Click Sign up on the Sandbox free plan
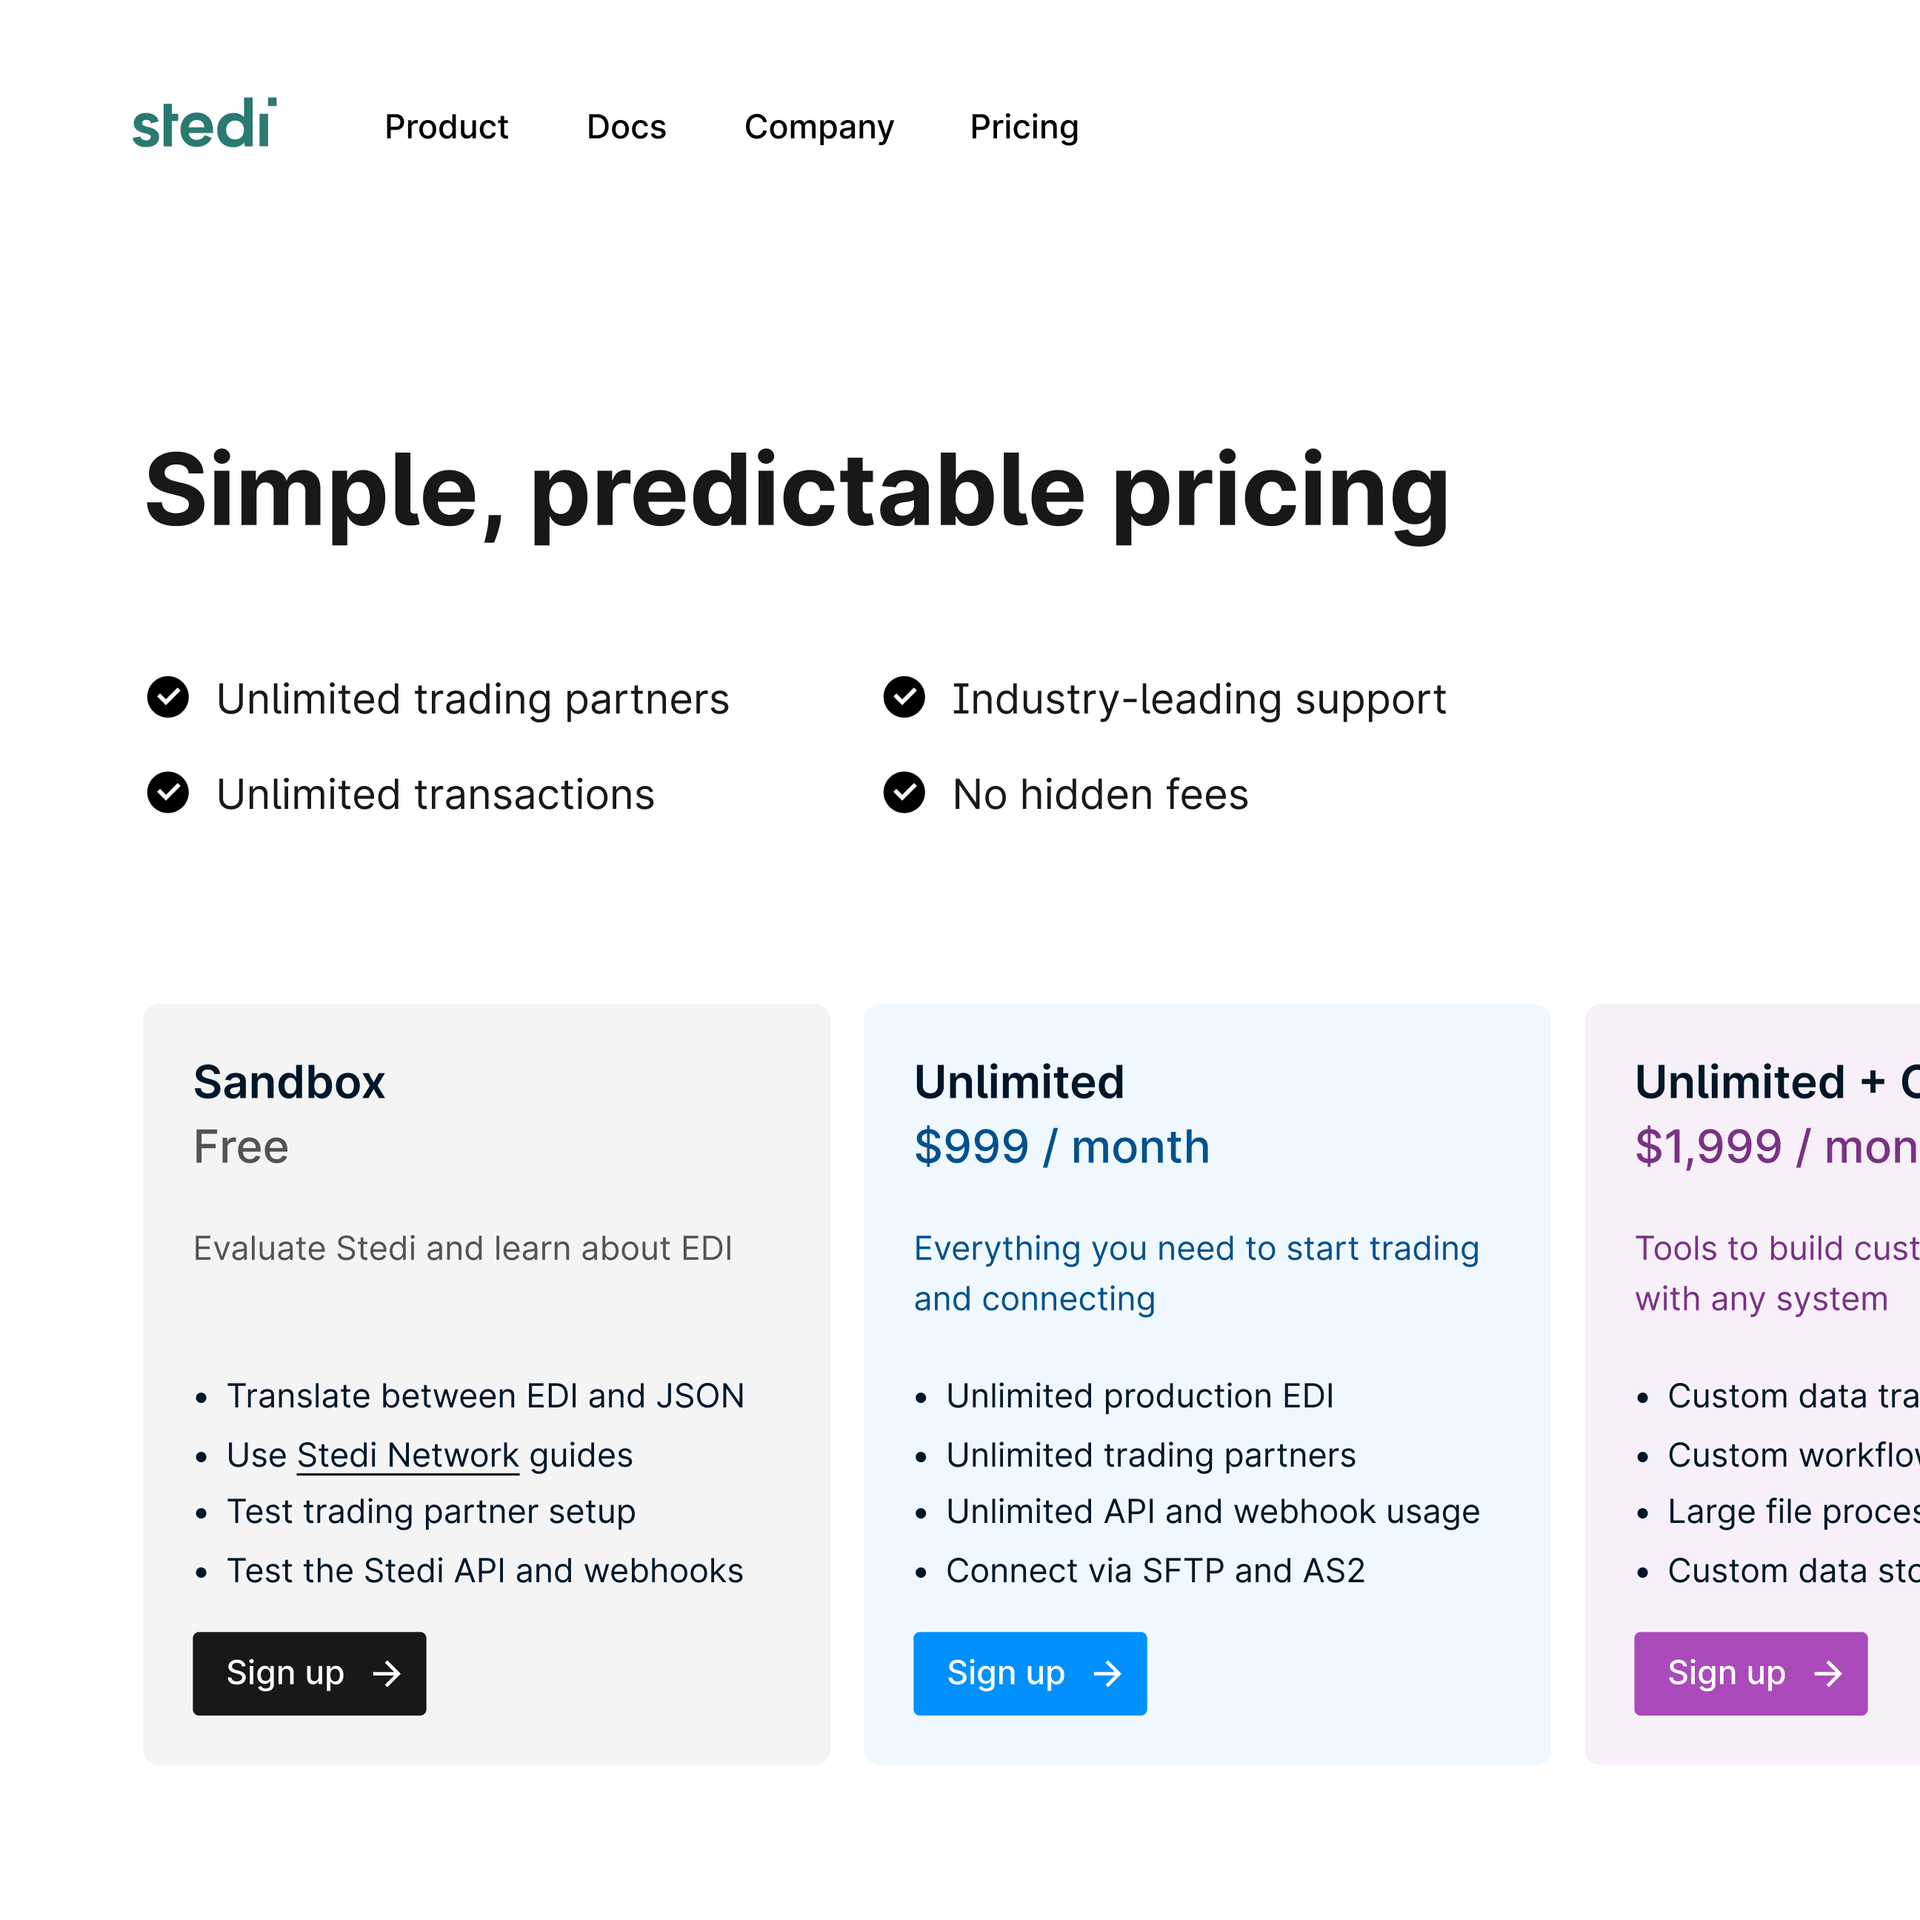Image resolution: width=1920 pixels, height=1920 pixels. [313, 1672]
